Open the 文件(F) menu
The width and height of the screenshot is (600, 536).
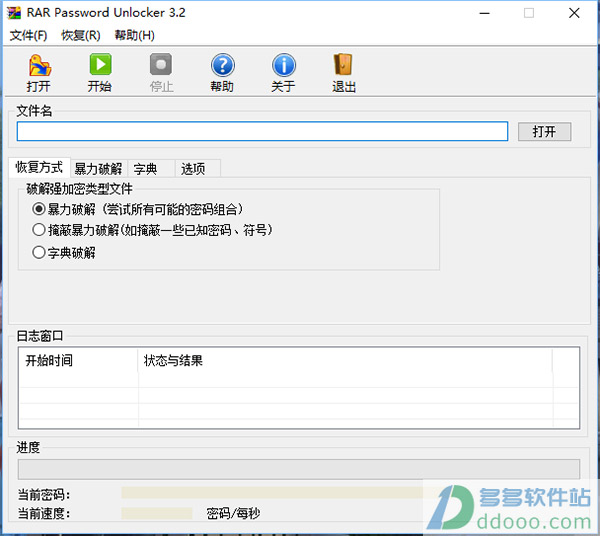[28, 35]
